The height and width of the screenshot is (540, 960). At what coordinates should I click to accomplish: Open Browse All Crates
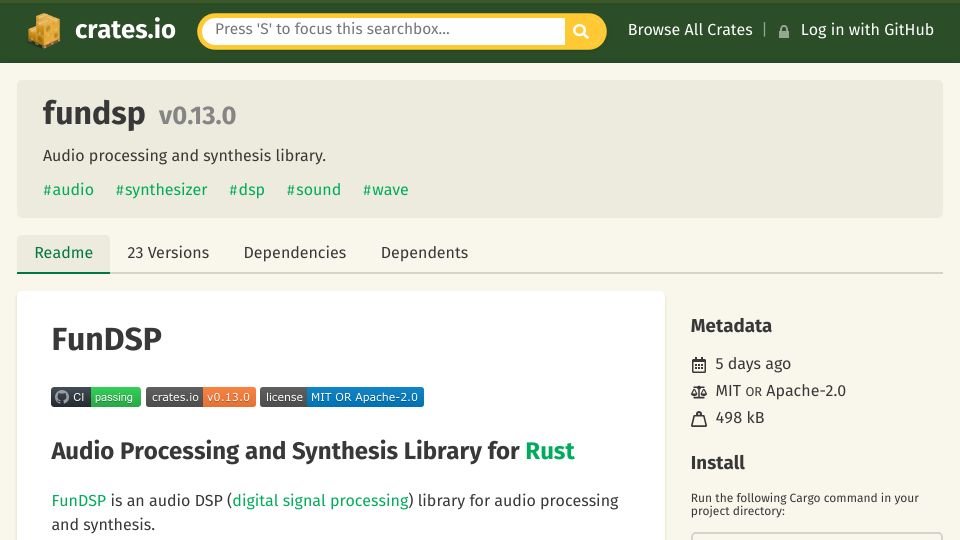click(x=690, y=29)
